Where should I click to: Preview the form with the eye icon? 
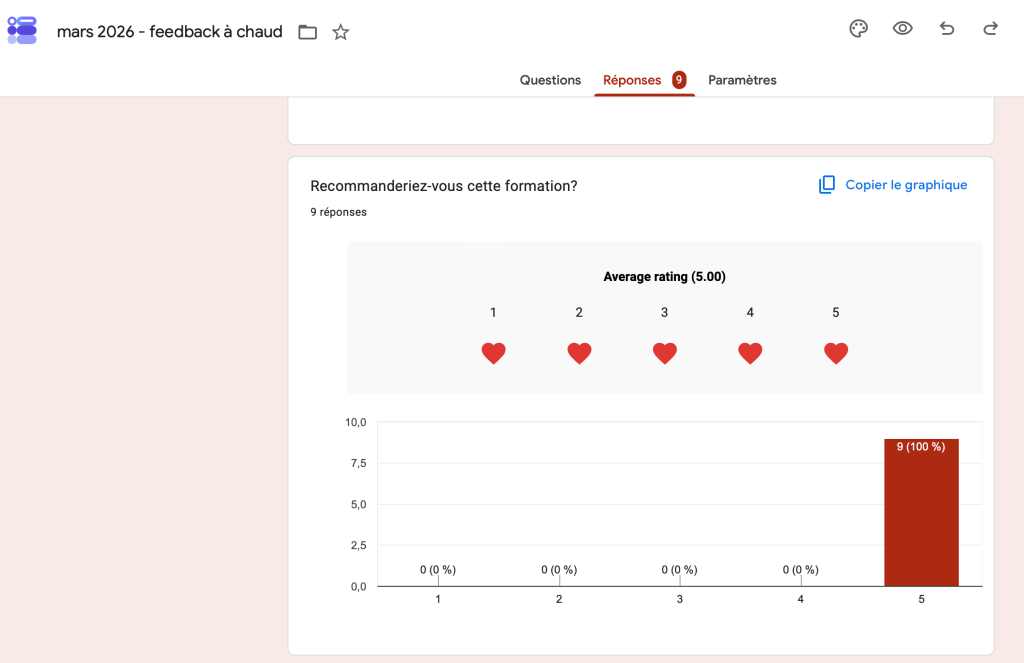coord(903,28)
